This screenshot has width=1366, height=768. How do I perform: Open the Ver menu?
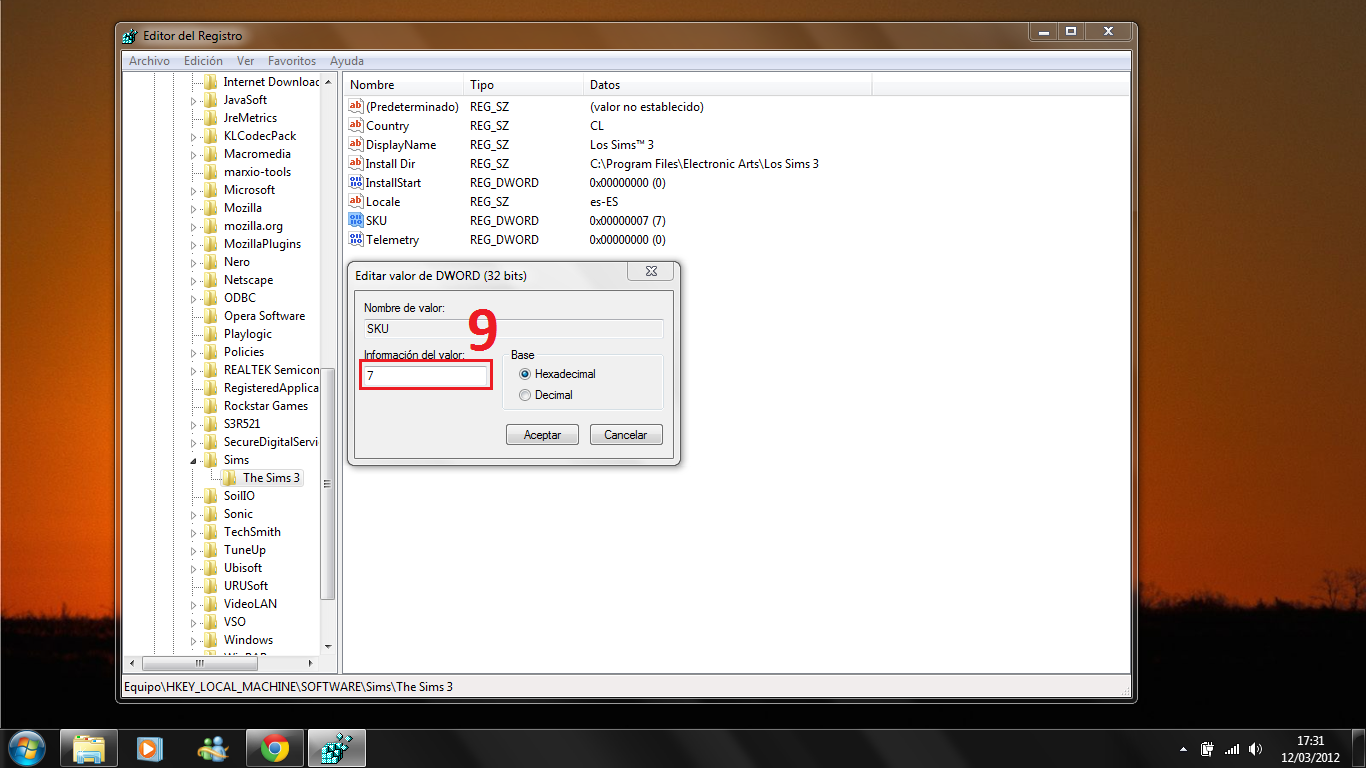[x=245, y=61]
